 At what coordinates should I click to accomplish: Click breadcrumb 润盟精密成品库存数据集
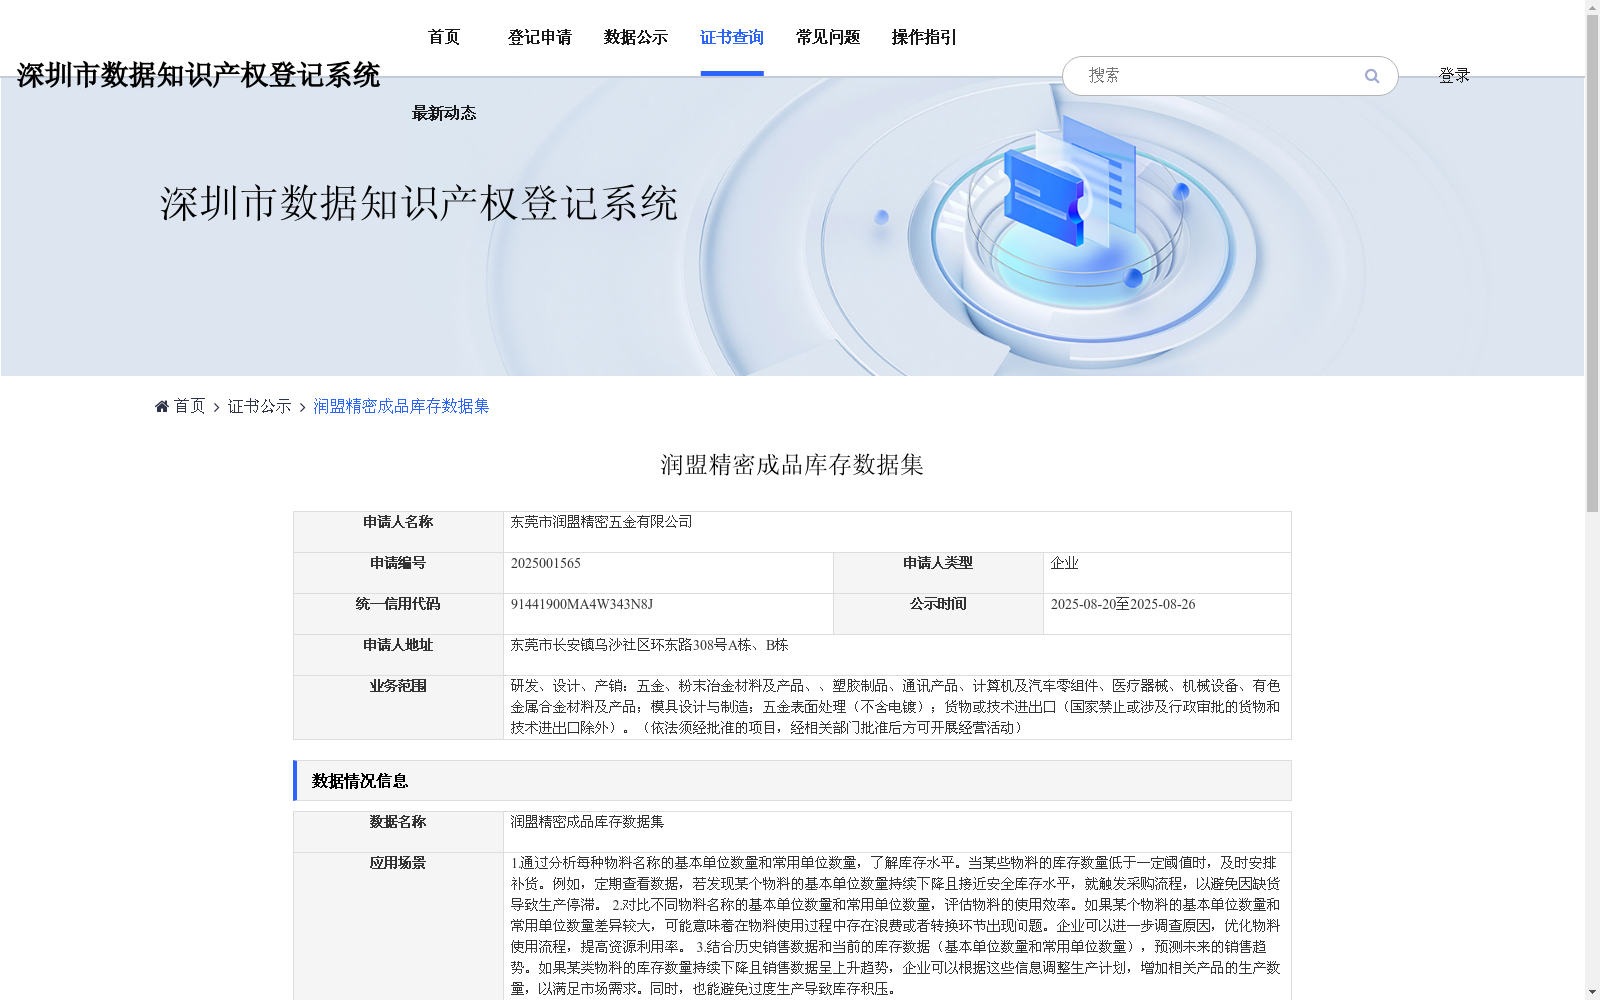pos(401,406)
